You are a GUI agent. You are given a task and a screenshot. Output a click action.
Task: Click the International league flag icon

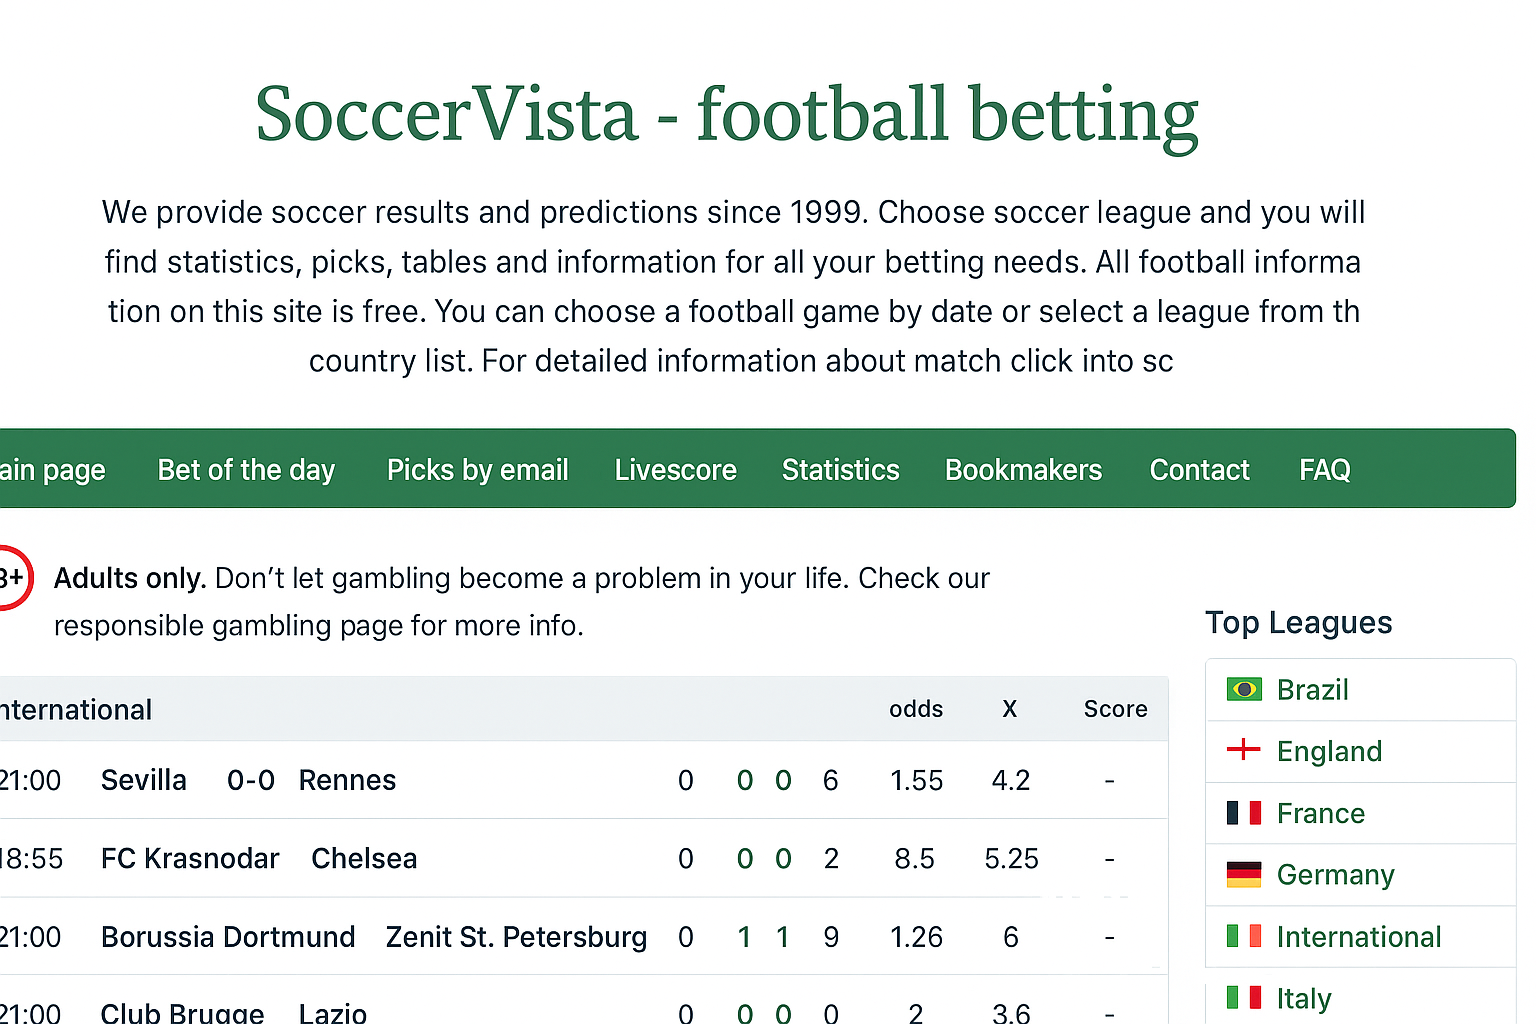pyautogui.click(x=1244, y=937)
